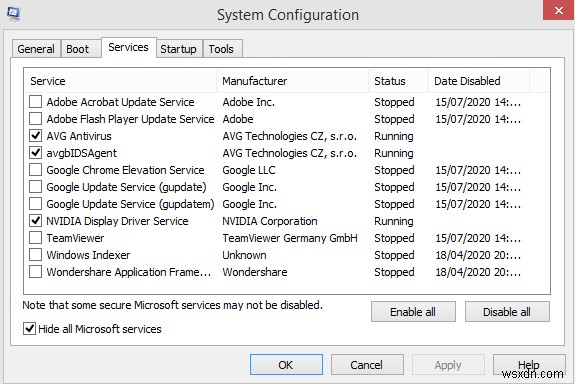Disable NVIDIA Display Driver Service checkbox

[x=36, y=221]
